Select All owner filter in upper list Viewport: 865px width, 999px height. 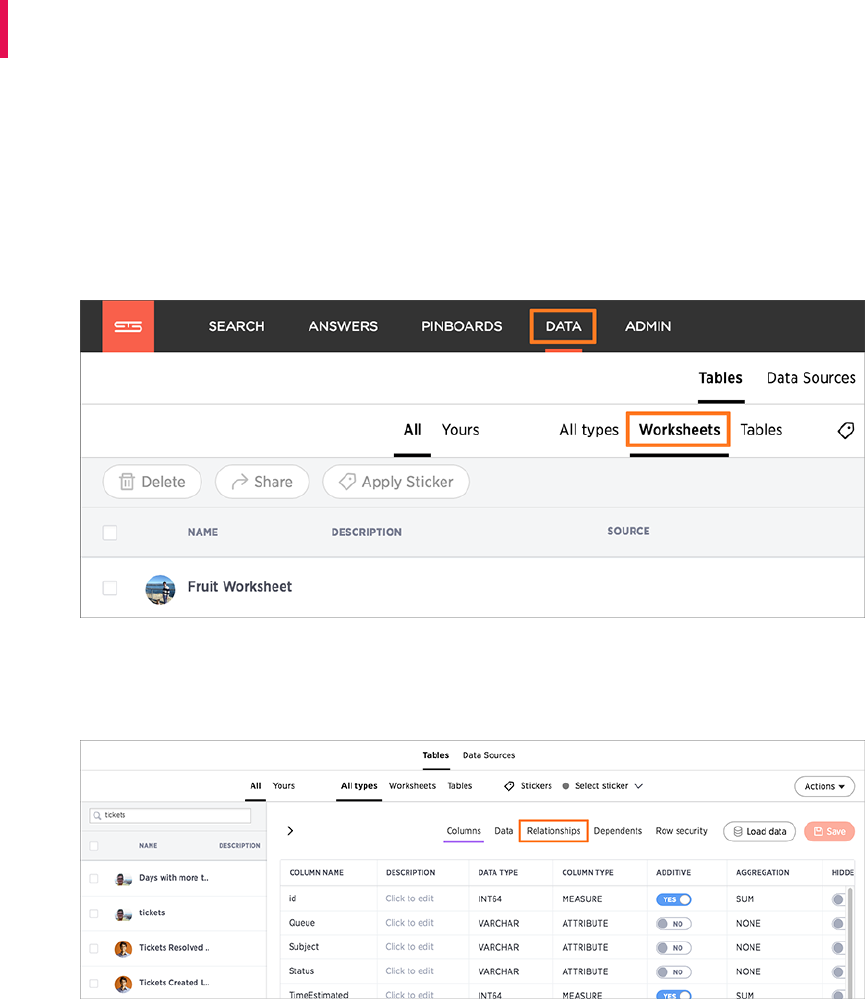pyautogui.click(x=413, y=429)
